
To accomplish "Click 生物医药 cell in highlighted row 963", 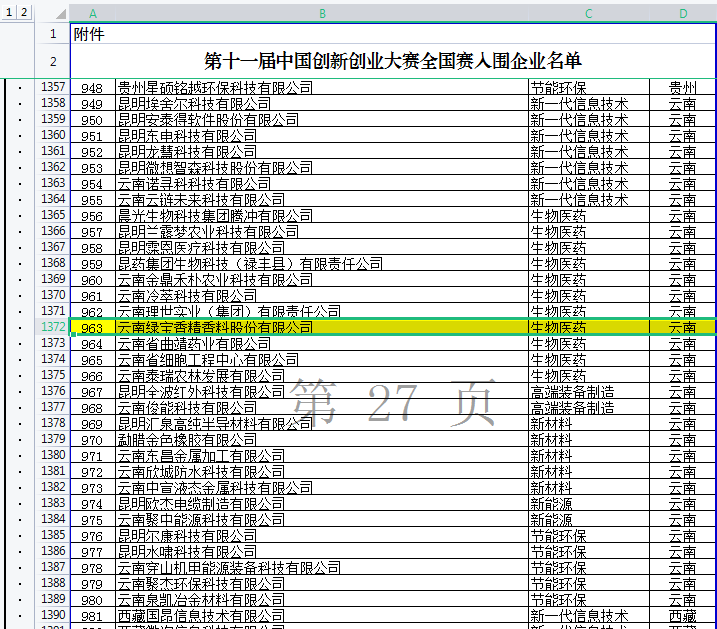I will [589, 327].
